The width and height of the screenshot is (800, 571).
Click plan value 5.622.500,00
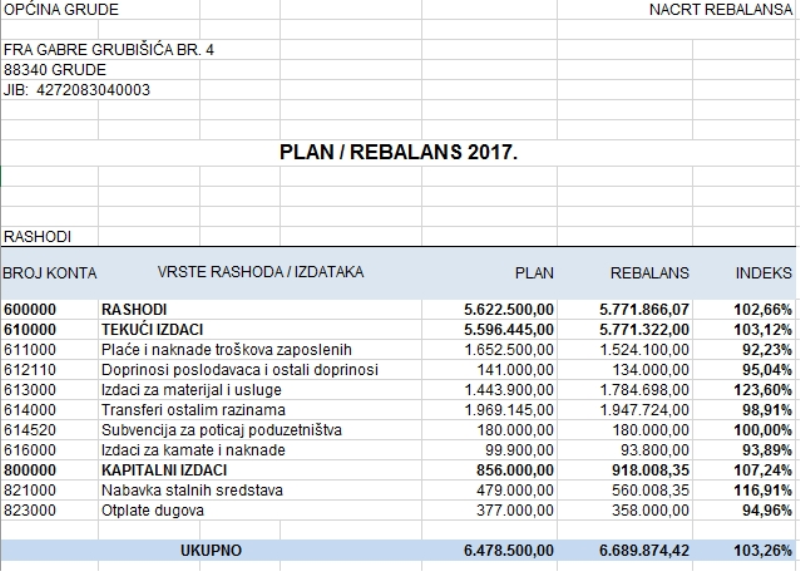click(509, 310)
